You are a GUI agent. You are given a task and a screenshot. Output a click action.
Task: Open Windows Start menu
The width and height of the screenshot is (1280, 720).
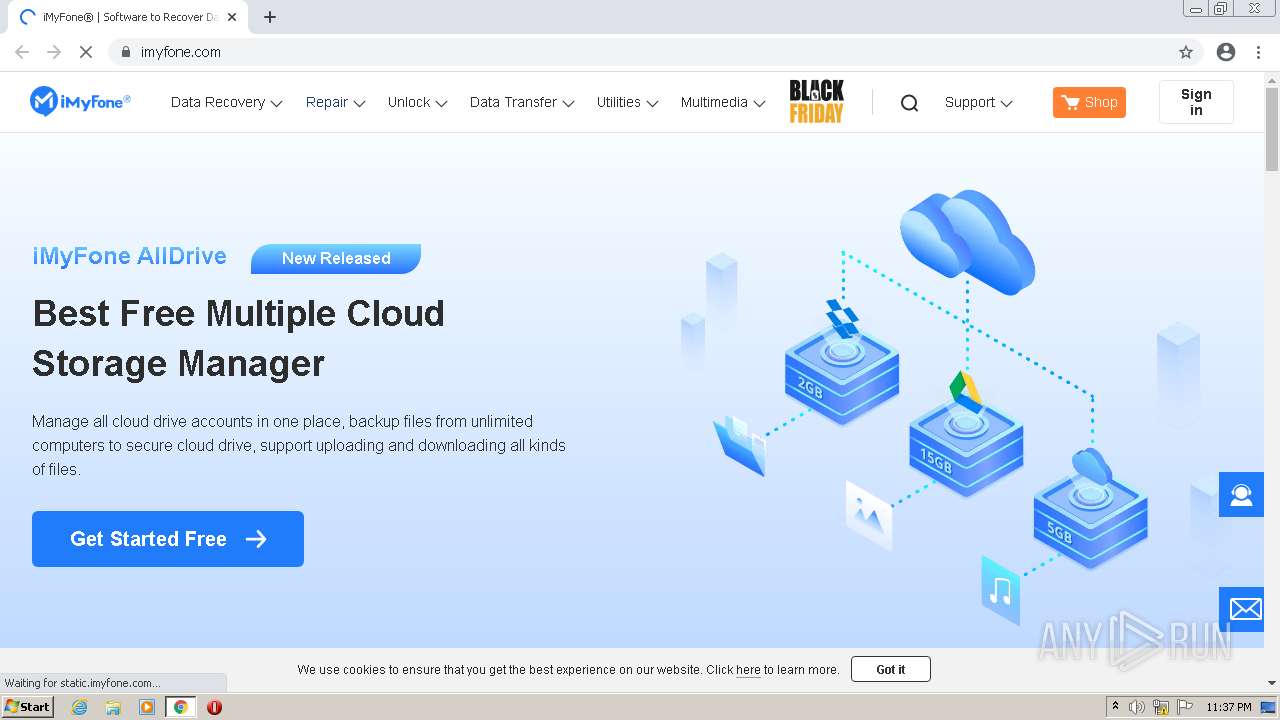click(x=28, y=707)
